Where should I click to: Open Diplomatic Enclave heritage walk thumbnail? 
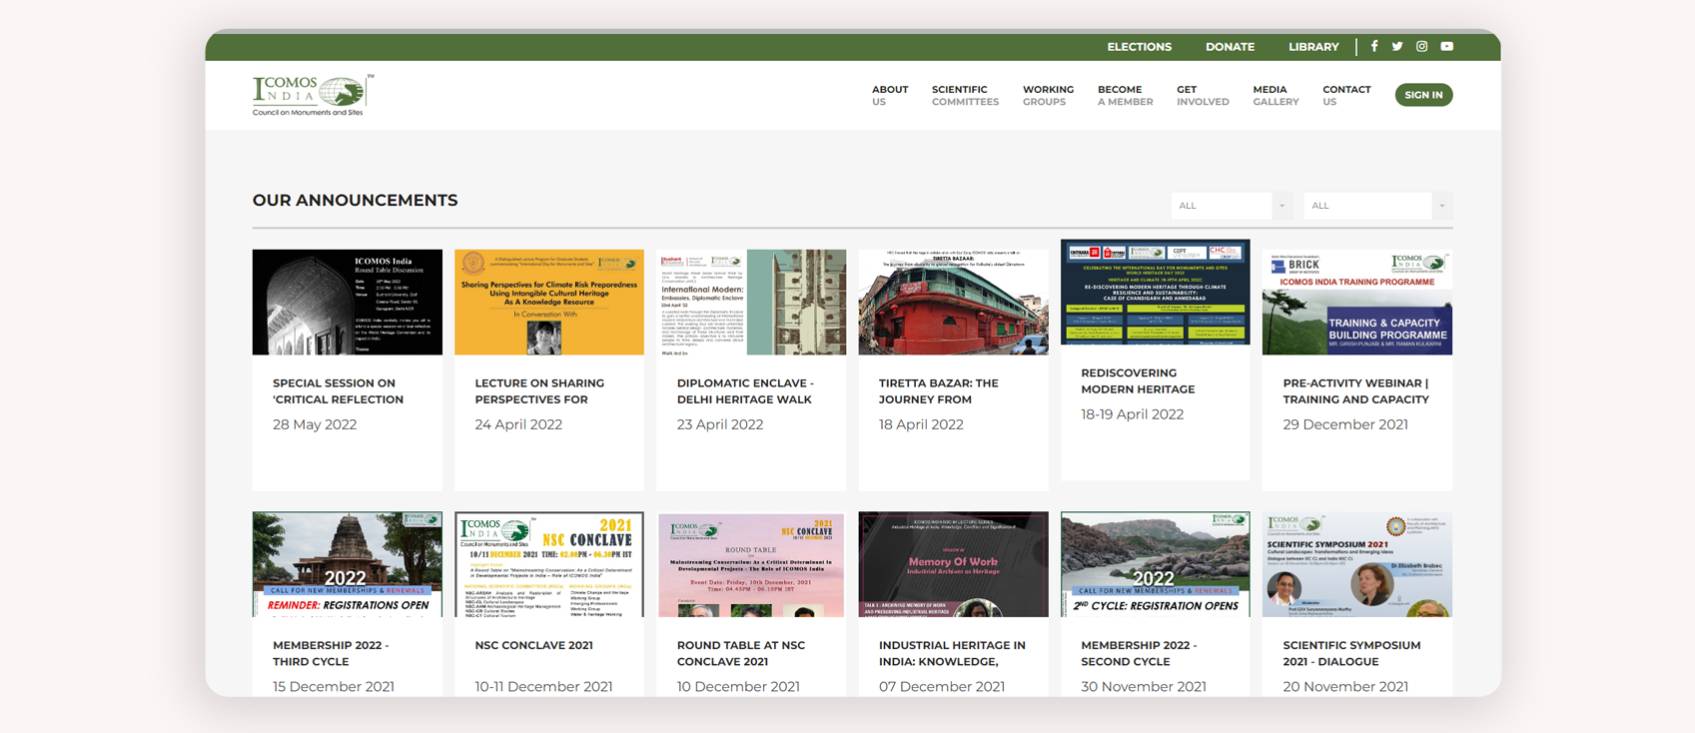751,302
